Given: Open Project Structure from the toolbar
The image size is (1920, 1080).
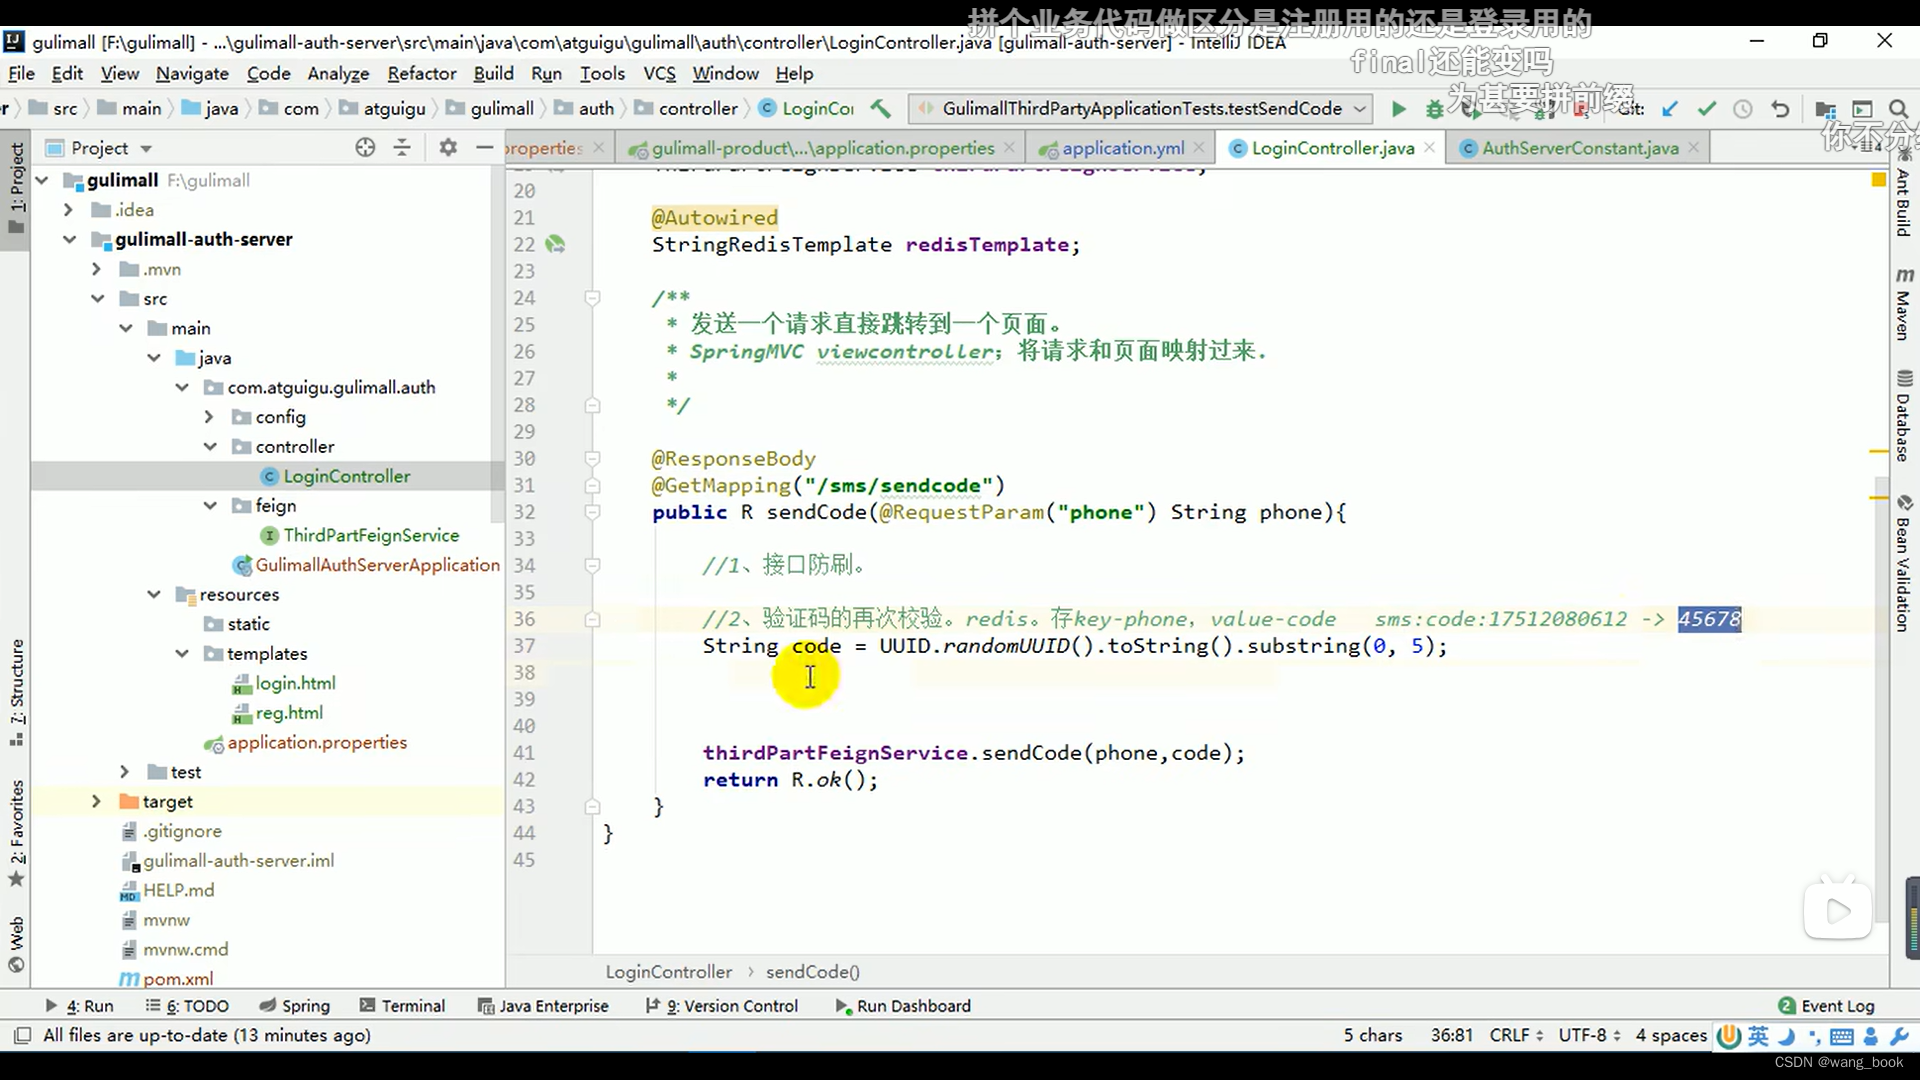Looking at the screenshot, I should pos(1825,109).
